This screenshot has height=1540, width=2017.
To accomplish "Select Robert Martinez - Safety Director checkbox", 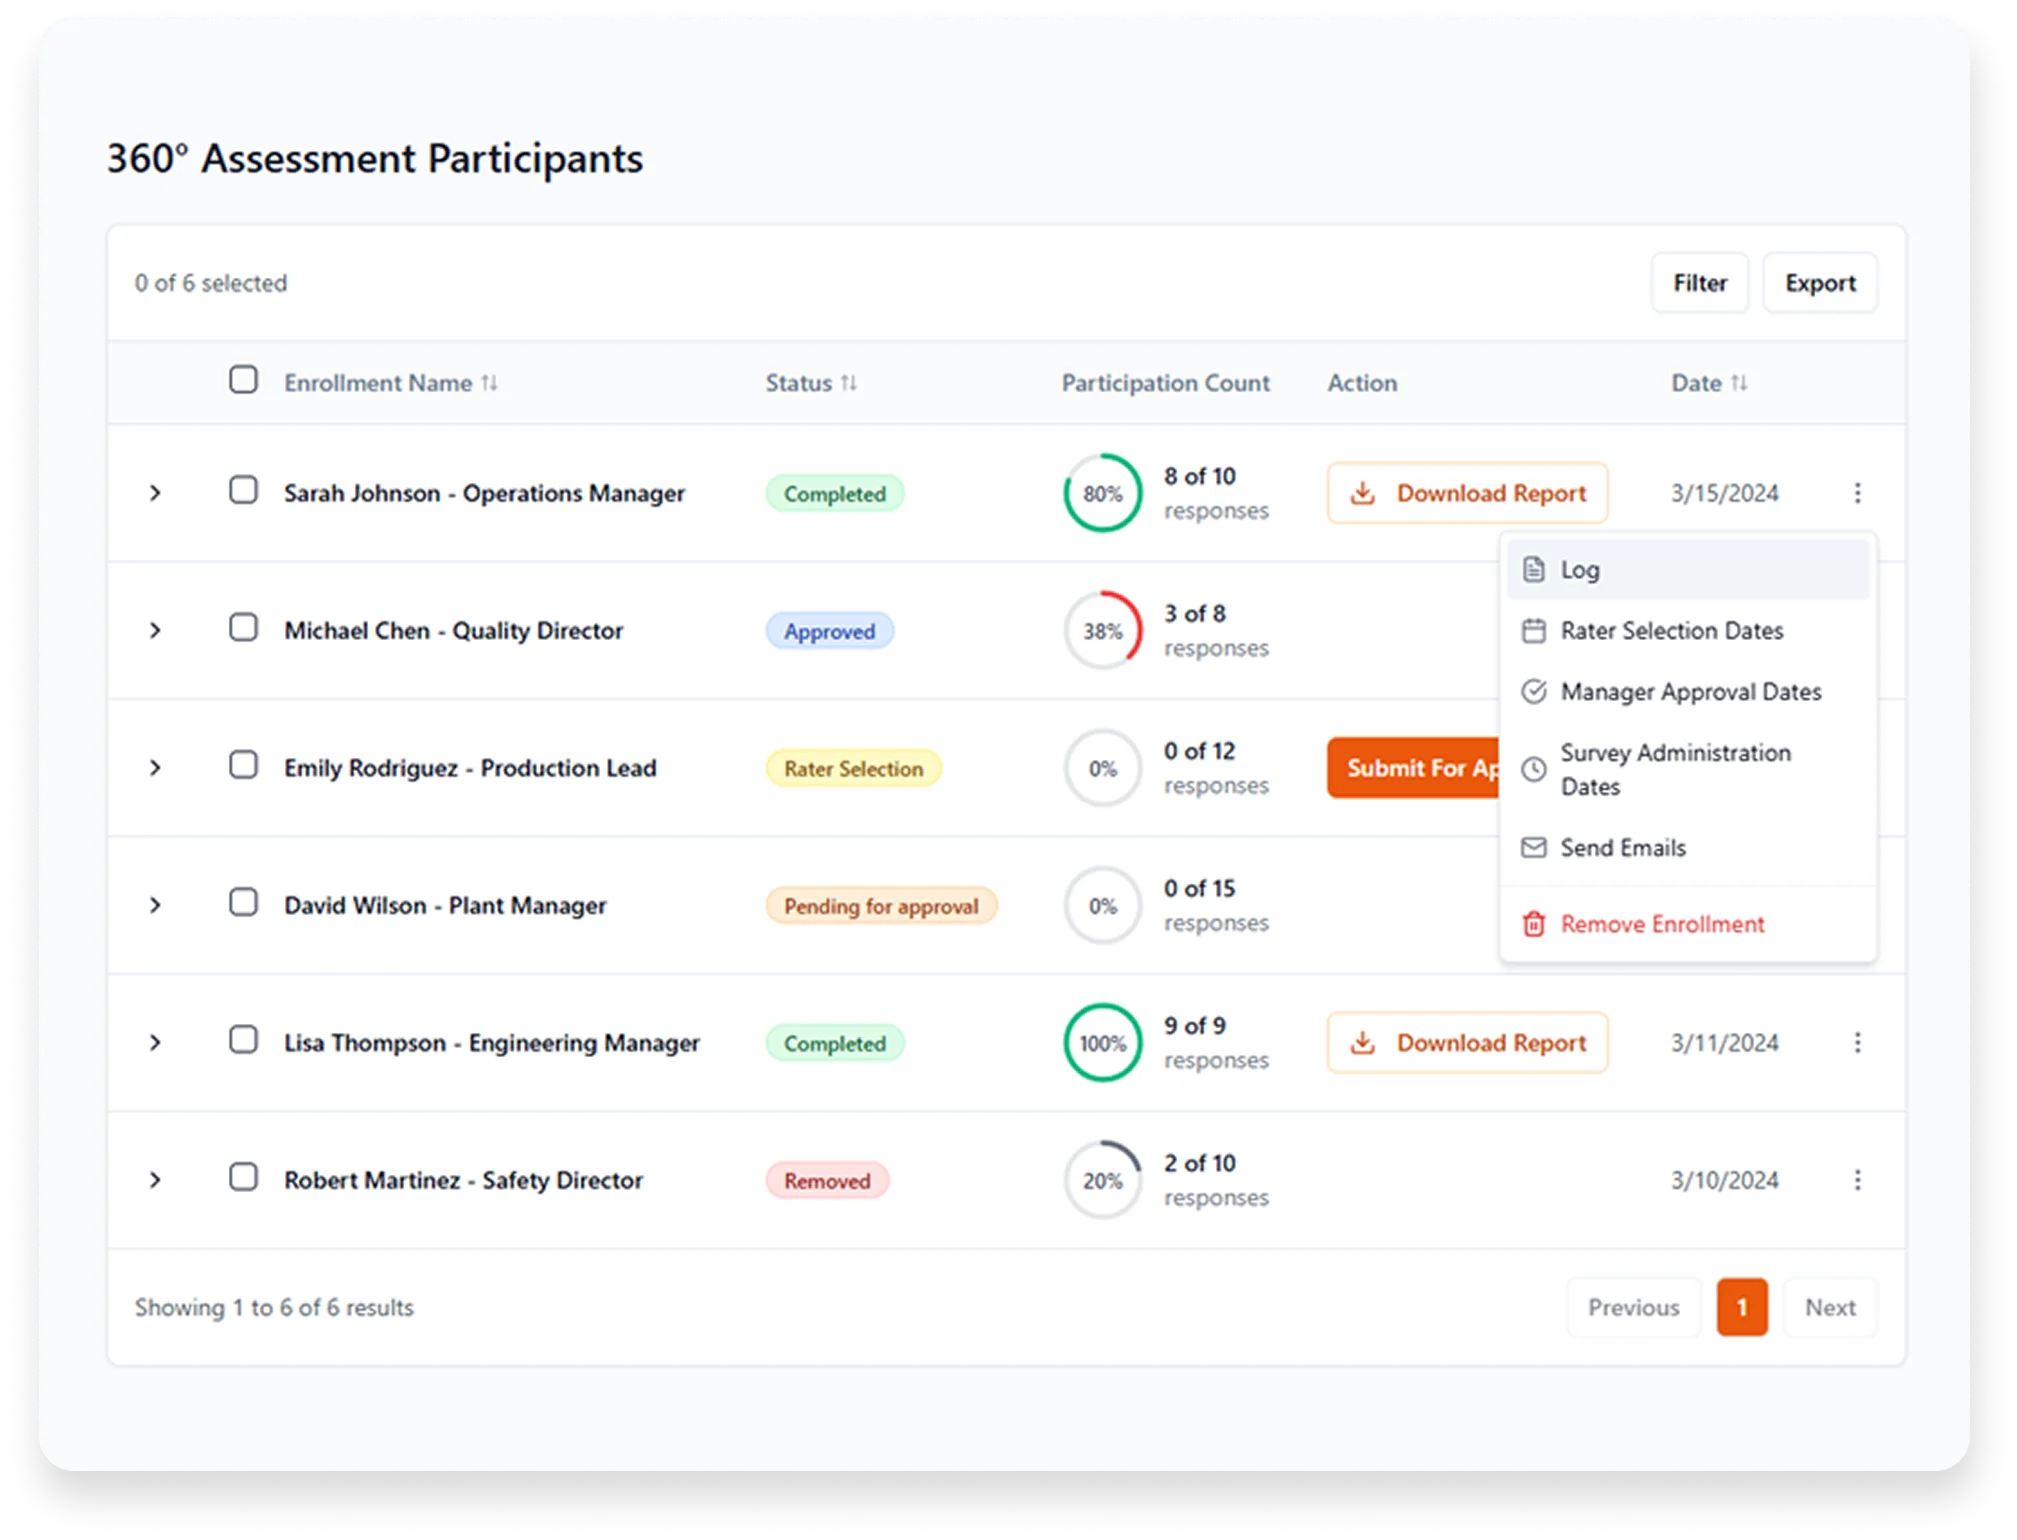I will point(243,1177).
